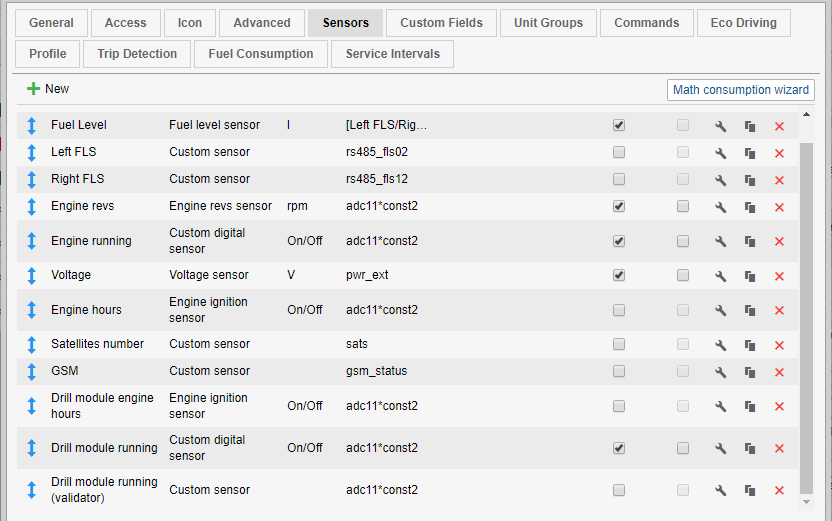Viewport: 832px width, 521px height.
Task: Edit the Satellites number sensor with wrench
Action: pos(720,344)
